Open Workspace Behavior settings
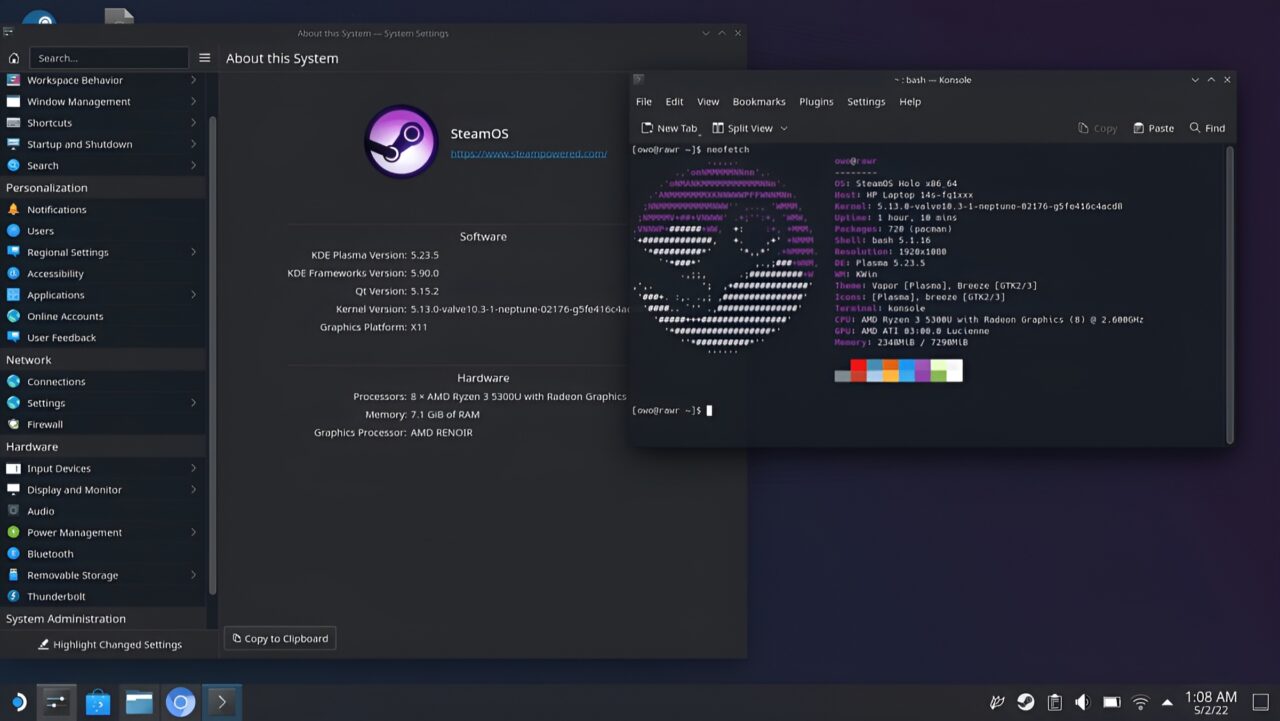This screenshot has height=721, width=1280. point(102,80)
